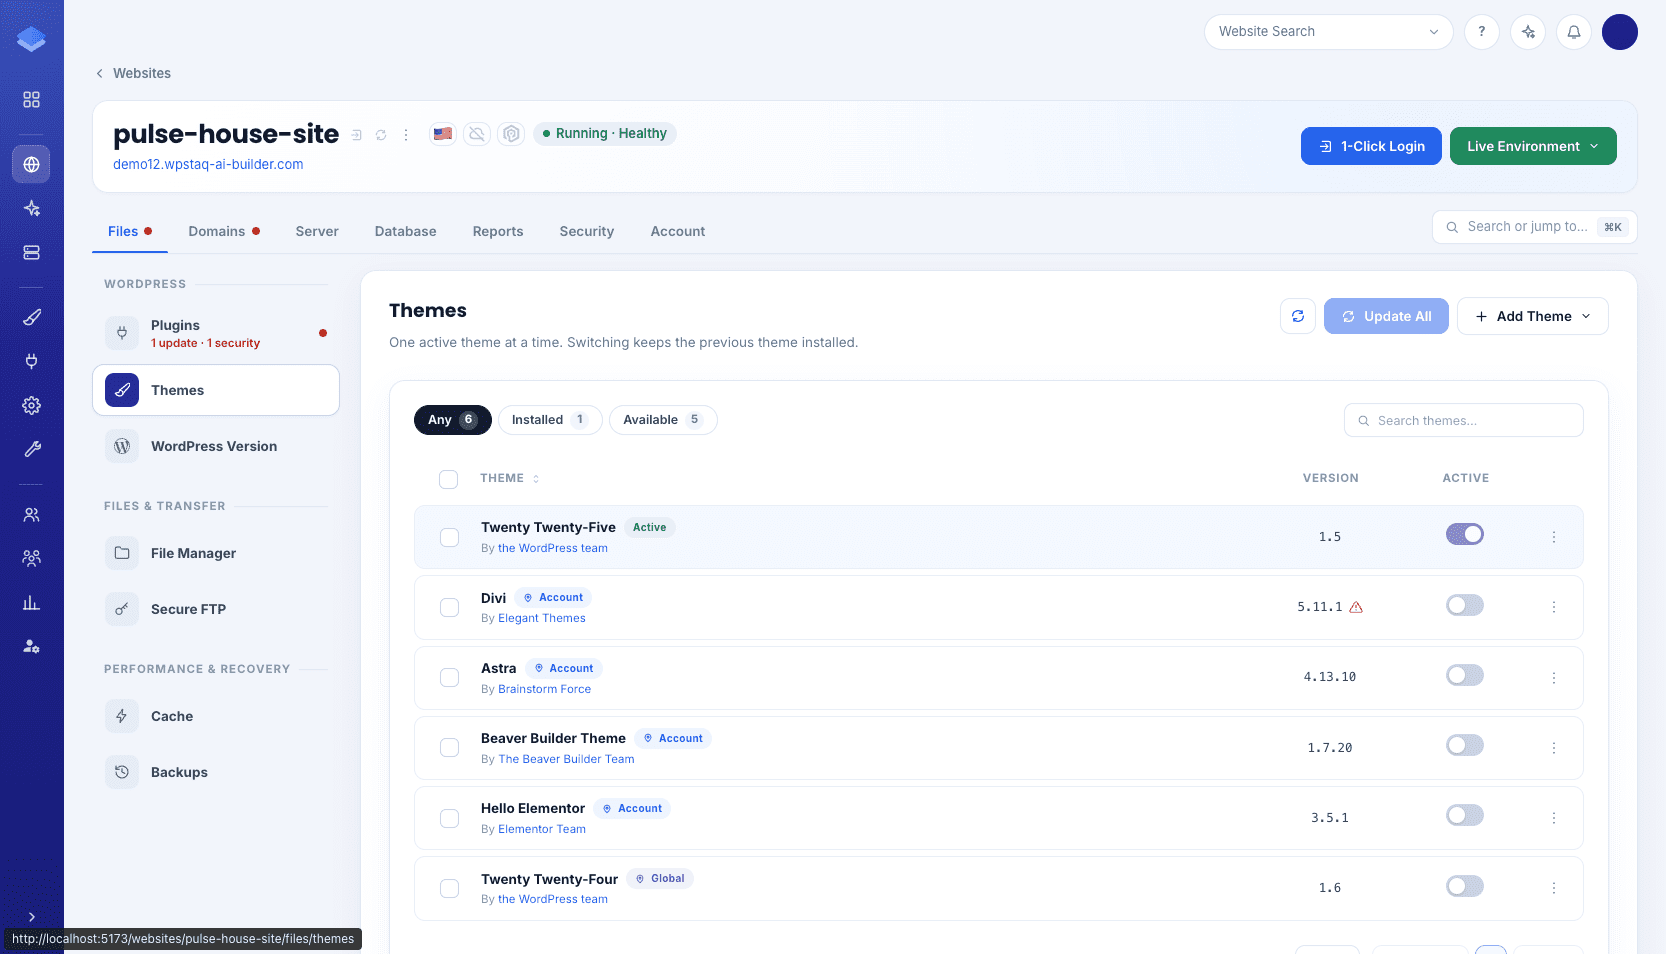Viewport: 1666px width, 954px height.
Task: Open the globe websites icon in sidebar
Action: point(32,164)
